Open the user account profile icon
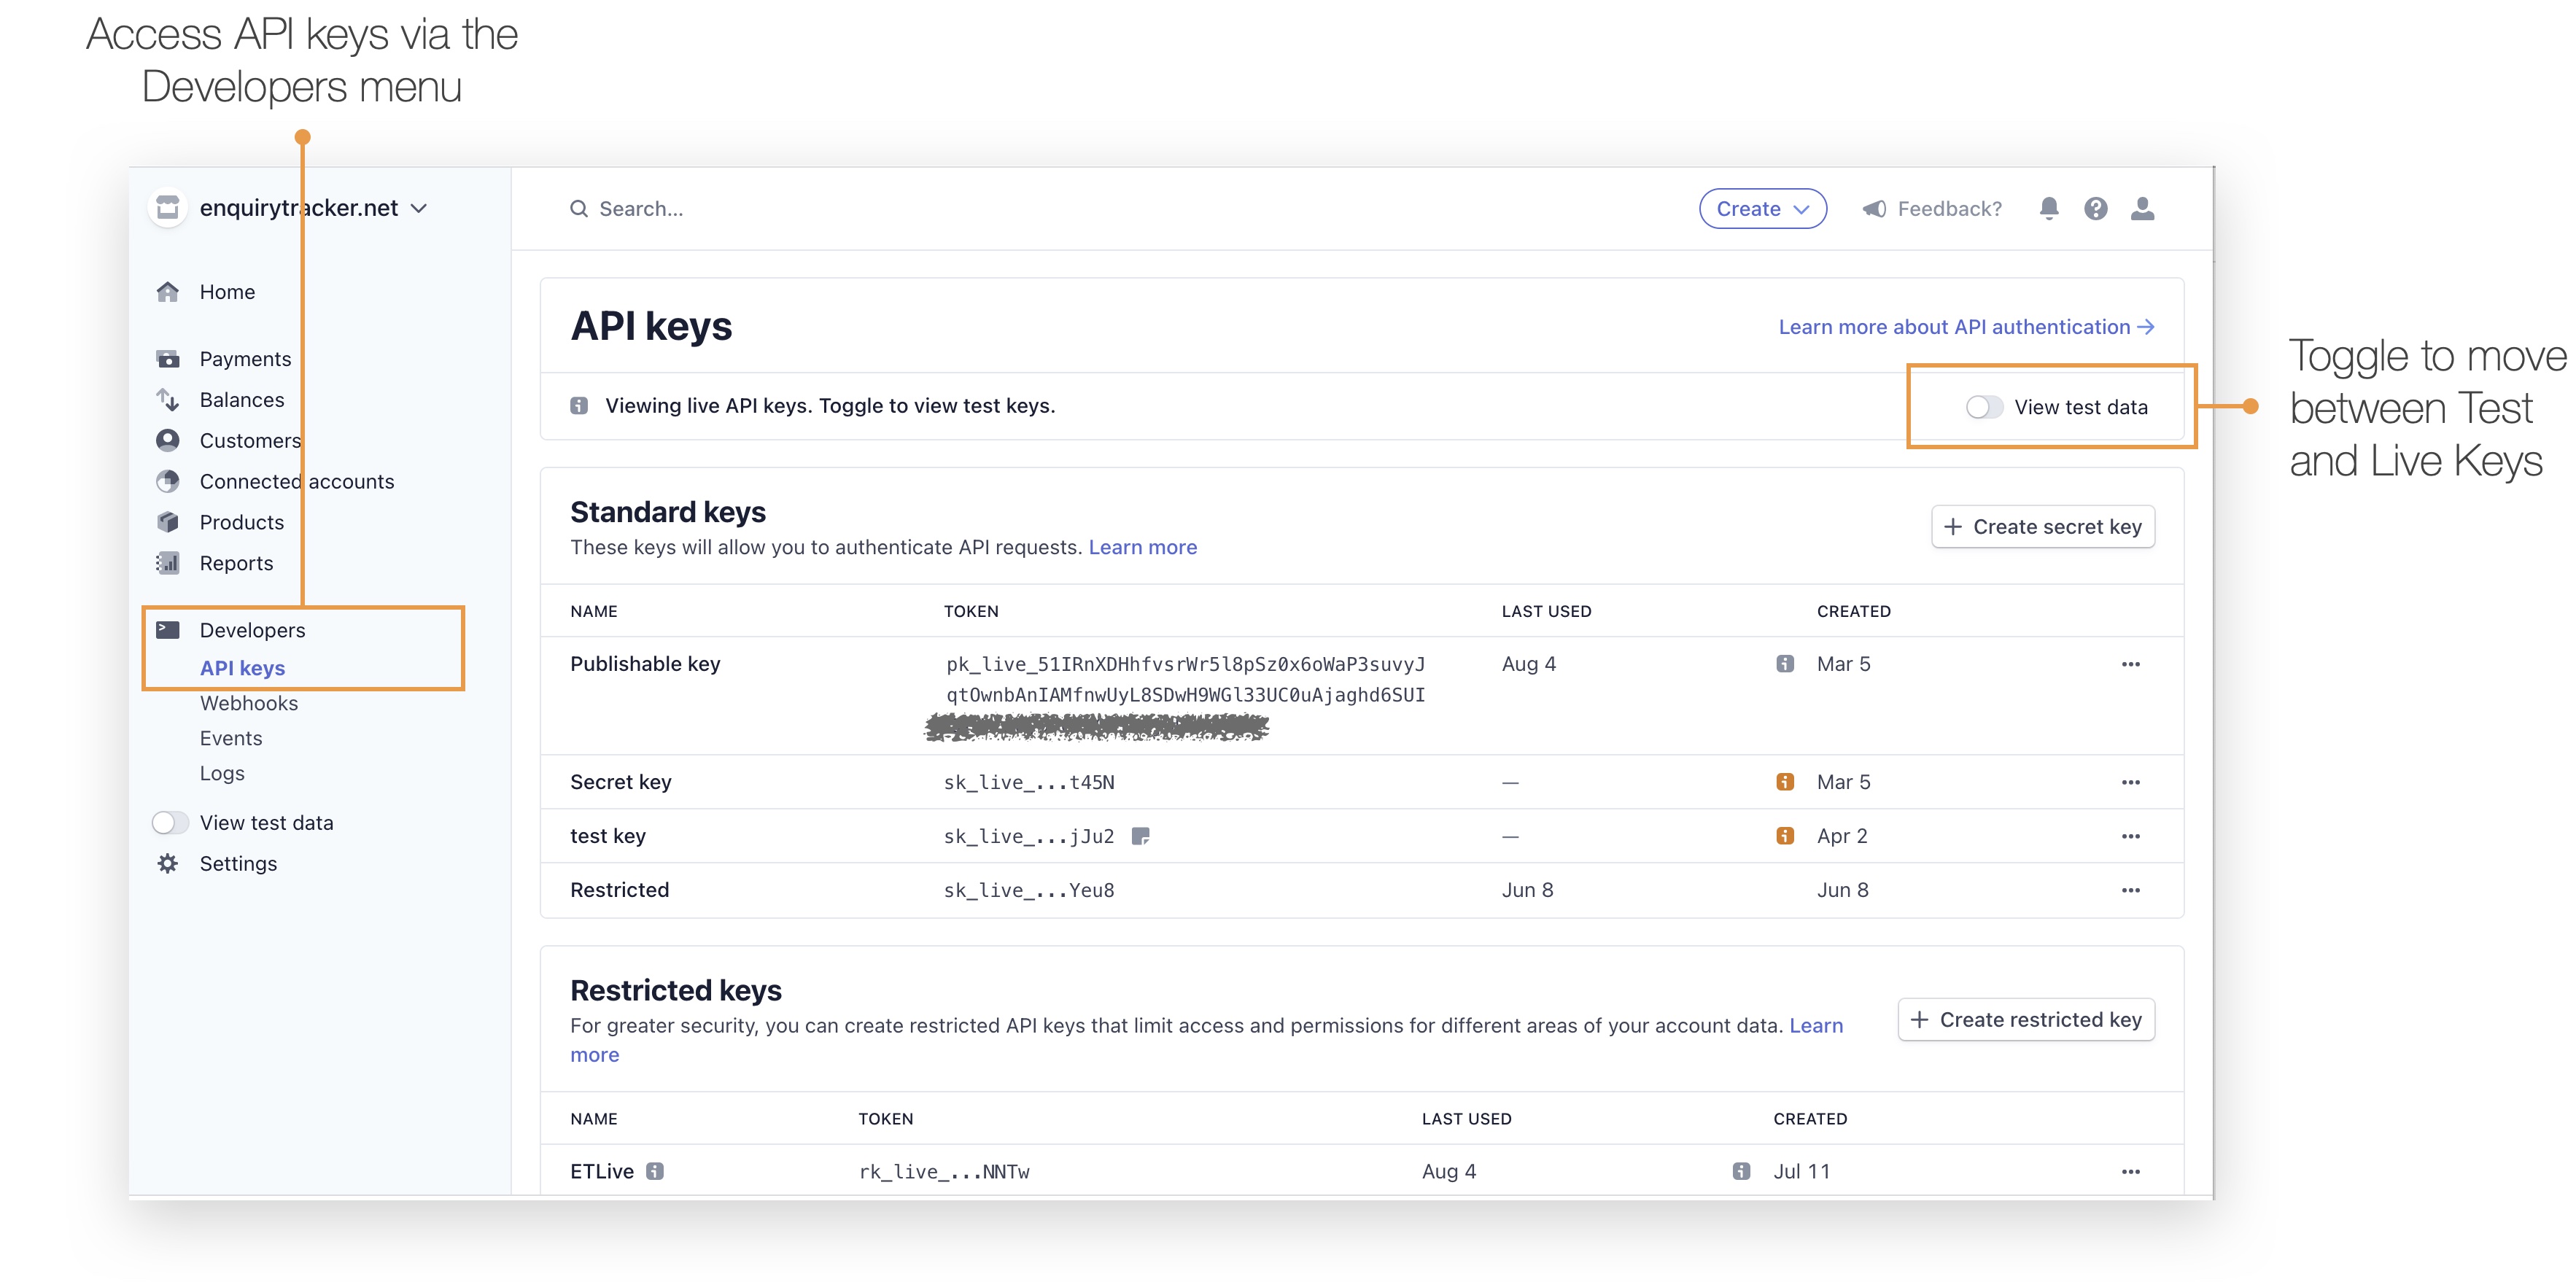Image resolution: width=2576 pixels, height=1282 pixels. [2142, 208]
